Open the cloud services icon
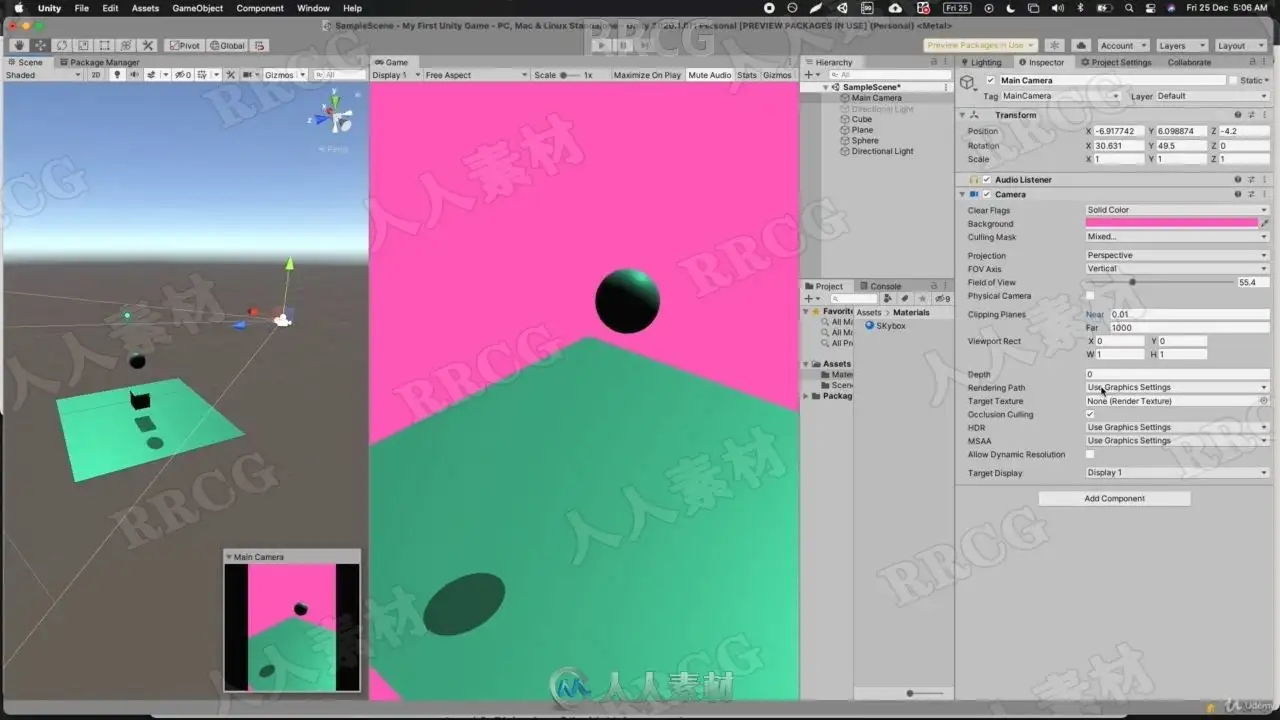Screen dimensions: 1280x720 [1081, 45]
